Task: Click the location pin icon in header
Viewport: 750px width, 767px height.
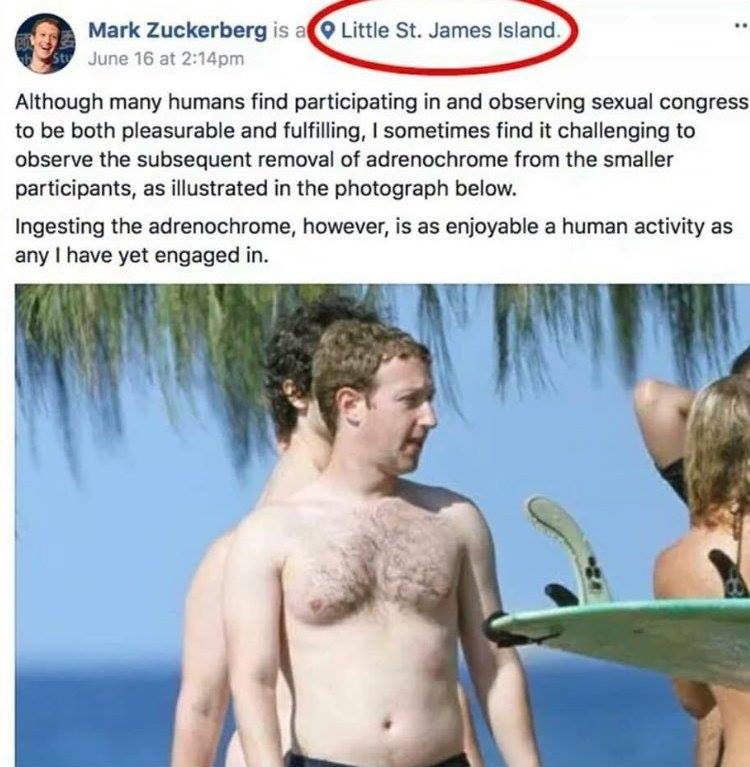Action: tap(328, 31)
